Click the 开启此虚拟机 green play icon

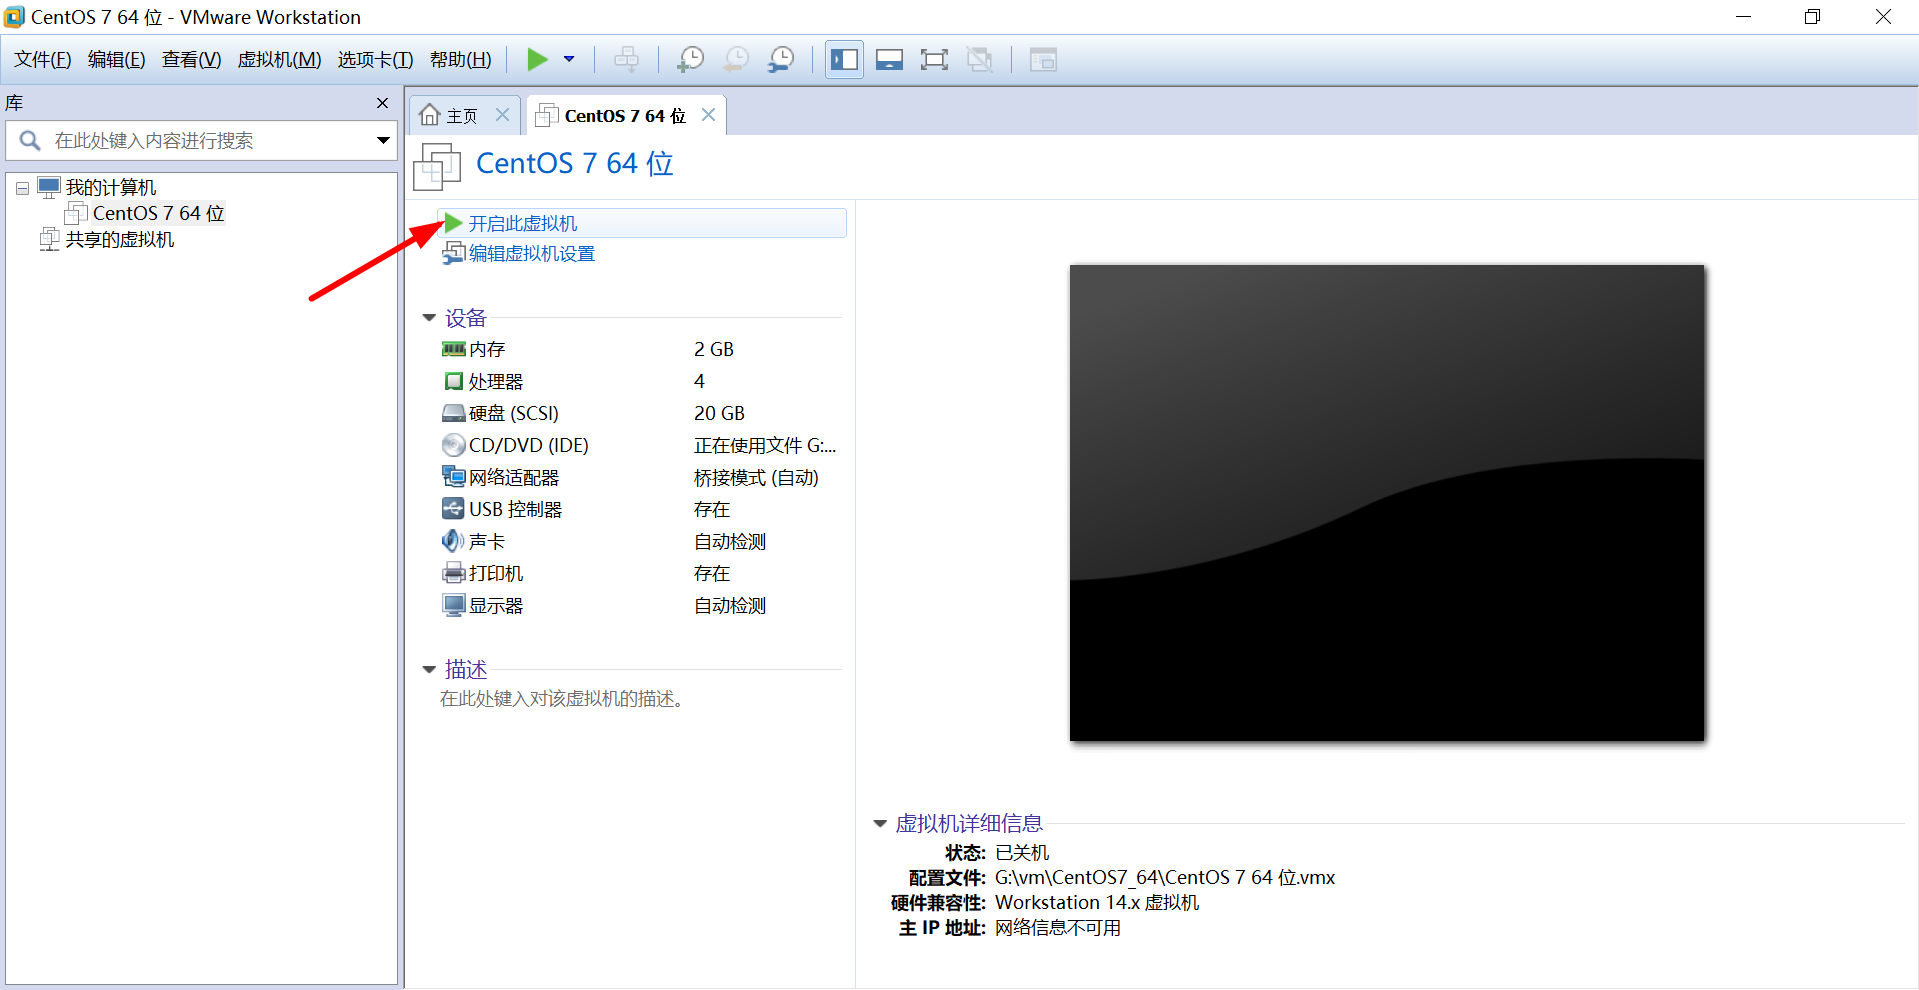tap(454, 223)
